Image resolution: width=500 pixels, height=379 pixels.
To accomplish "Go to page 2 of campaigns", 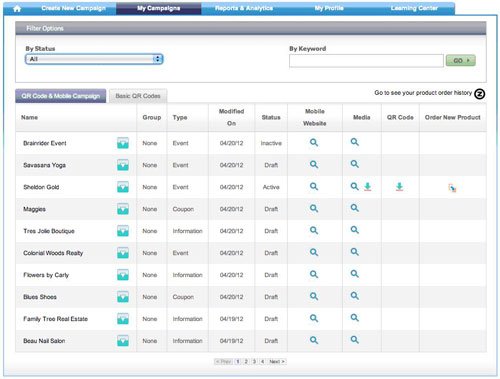I will click(246, 362).
